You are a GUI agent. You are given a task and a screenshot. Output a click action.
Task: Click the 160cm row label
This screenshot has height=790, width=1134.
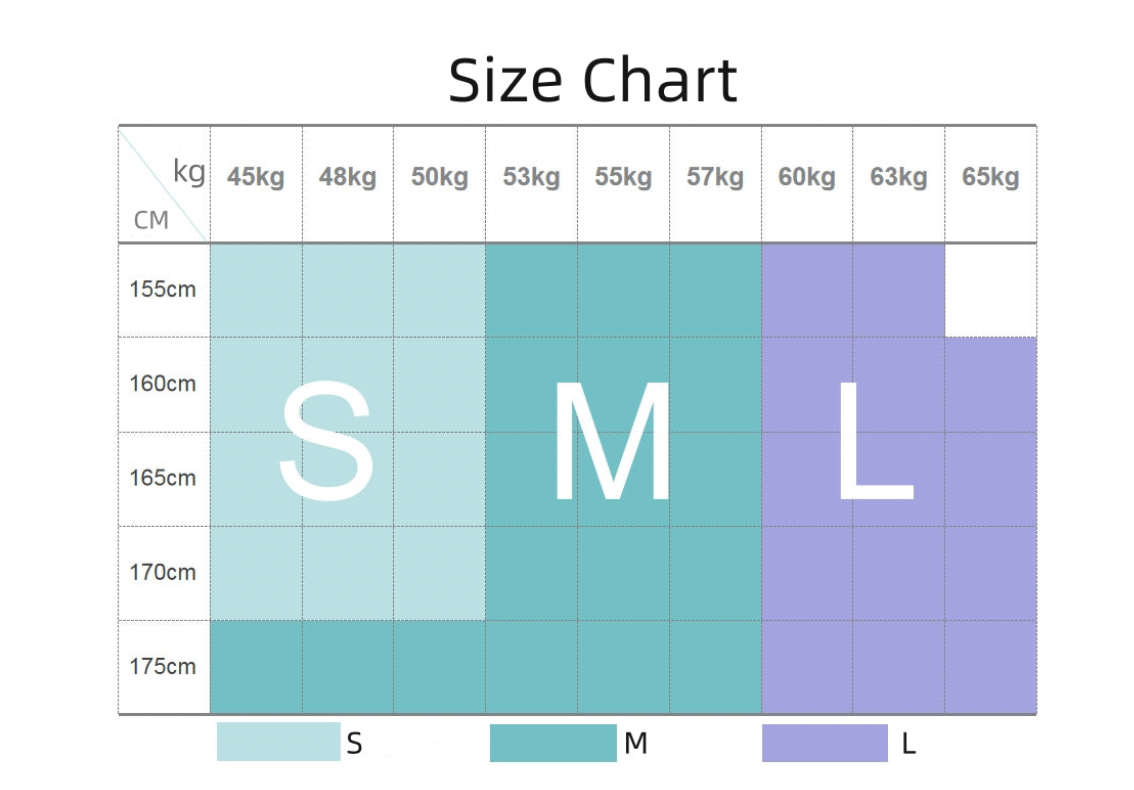tap(163, 384)
